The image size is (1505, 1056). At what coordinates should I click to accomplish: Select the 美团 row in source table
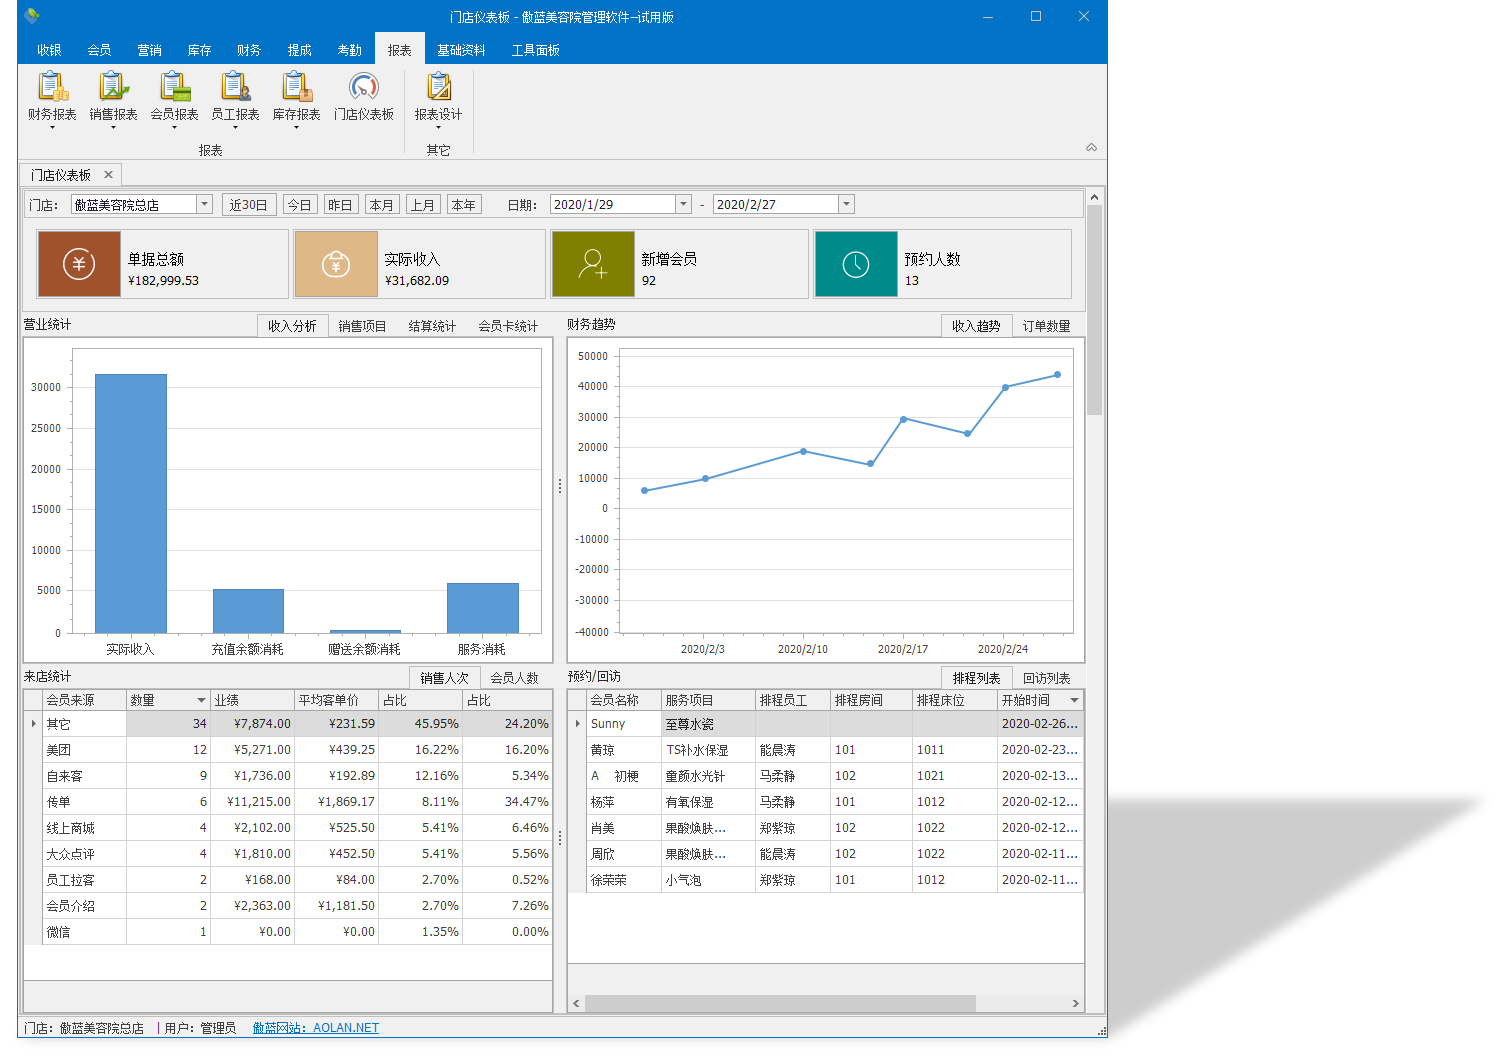(x=288, y=750)
